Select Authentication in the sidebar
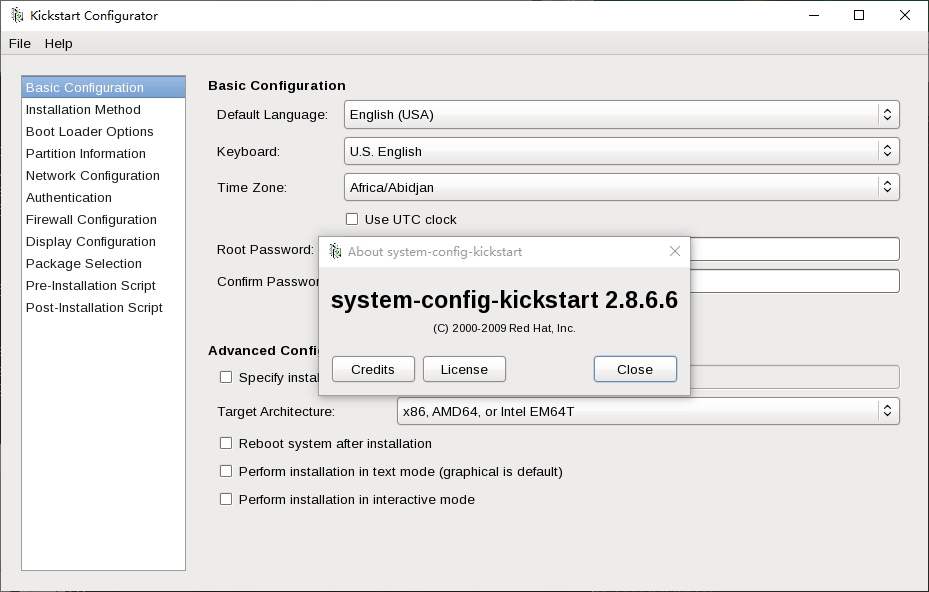Viewport: 929px width, 592px height. tap(104, 197)
